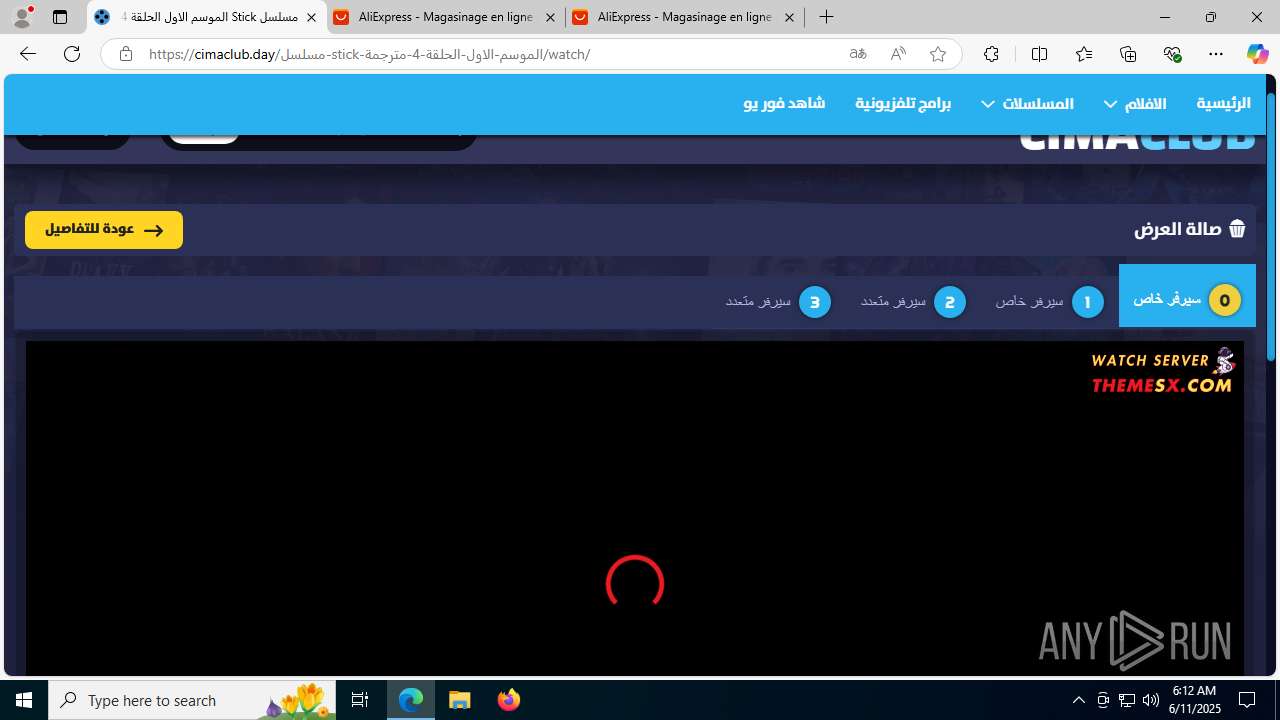
Task: Click صالة العرض heading text
Action: (1178, 229)
